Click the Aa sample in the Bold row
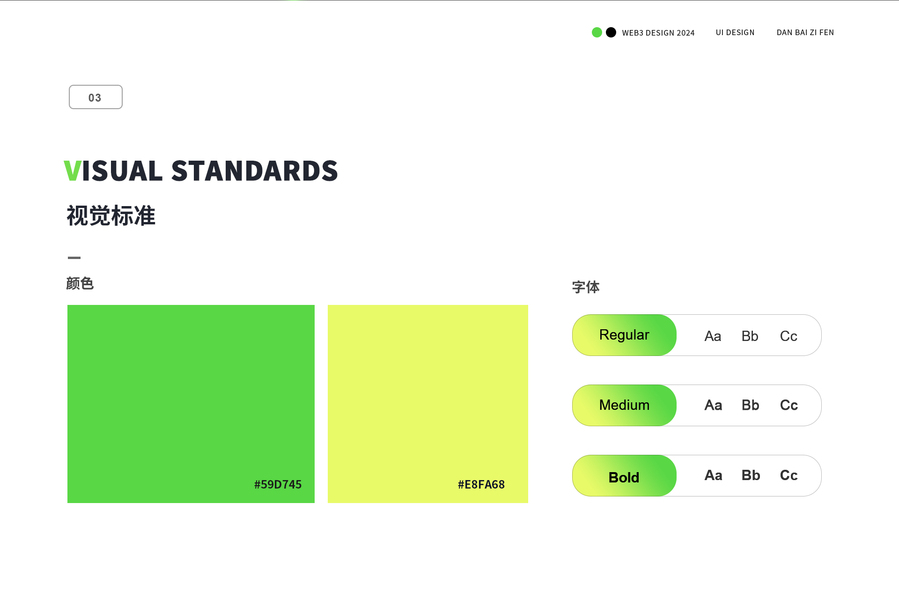Image resolution: width=899 pixels, height=600 pixels. tap(713, 475)
